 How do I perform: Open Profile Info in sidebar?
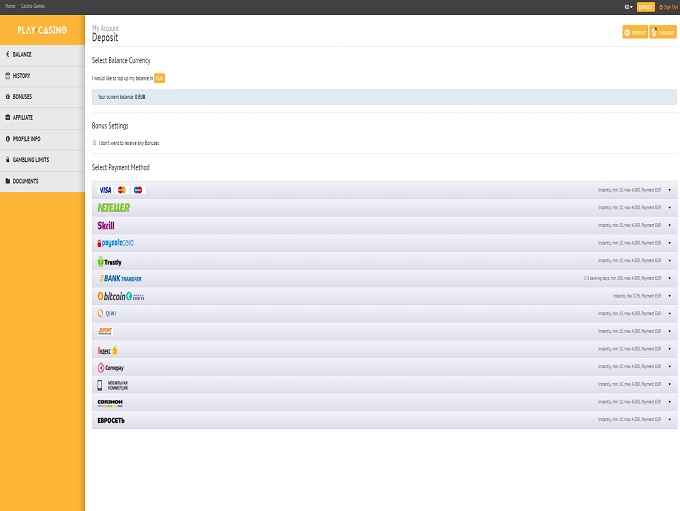coord(27,138)
